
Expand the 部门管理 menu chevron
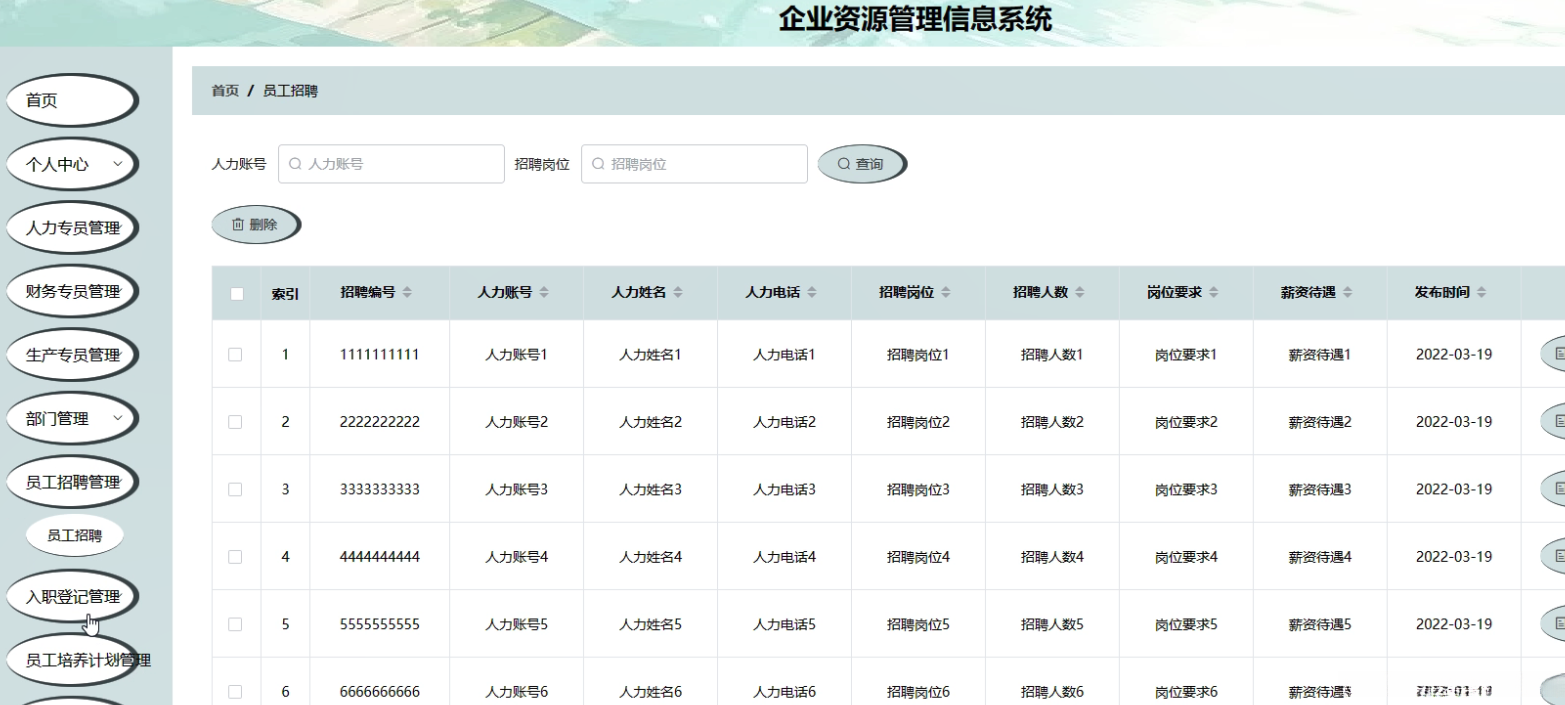[x=118, y=418]
